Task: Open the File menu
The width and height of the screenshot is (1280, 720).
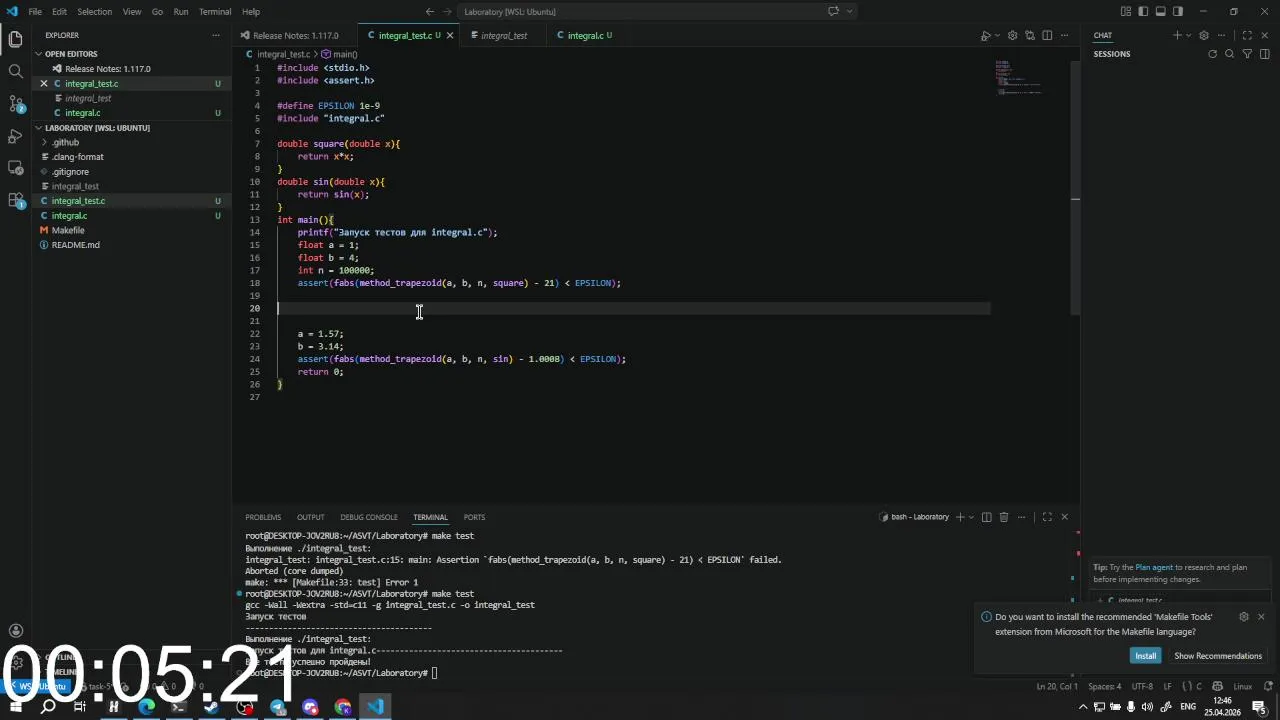Action: click(x=35, y=11)
